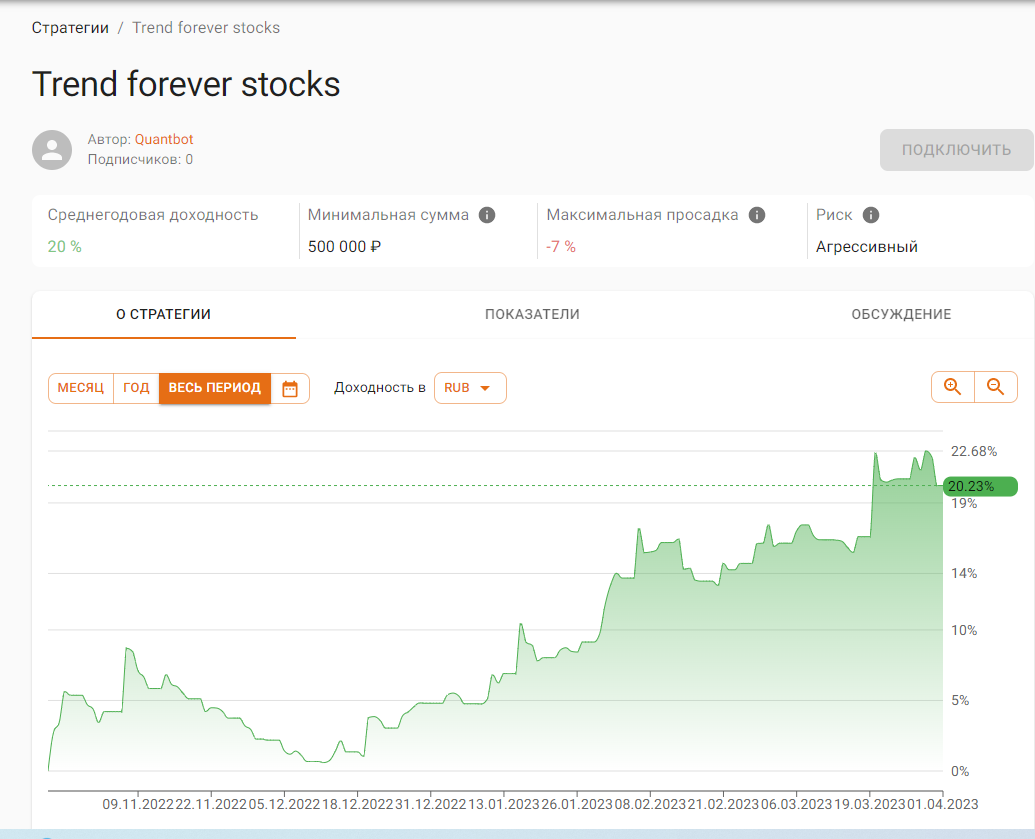Click the Trend forever stocks heading
This screenshot has height=839, width=1035.
coord(186,84)
